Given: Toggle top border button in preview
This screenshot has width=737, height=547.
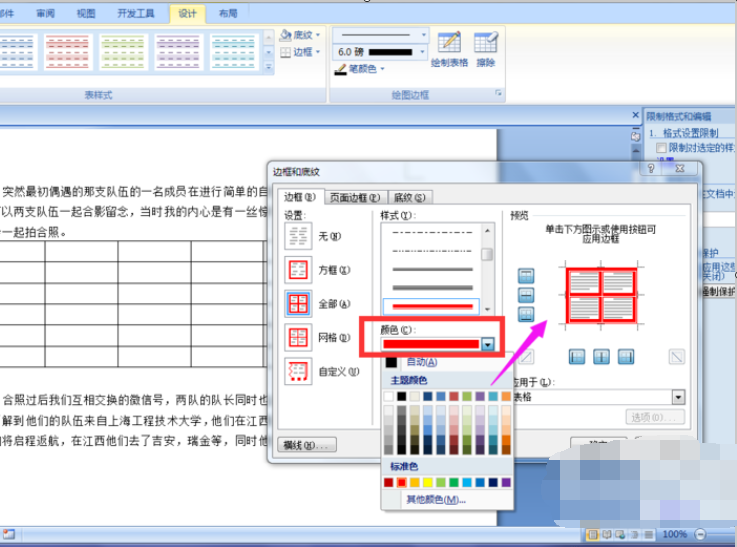Looking at the screenshot, I should click(x=526, y=276).
